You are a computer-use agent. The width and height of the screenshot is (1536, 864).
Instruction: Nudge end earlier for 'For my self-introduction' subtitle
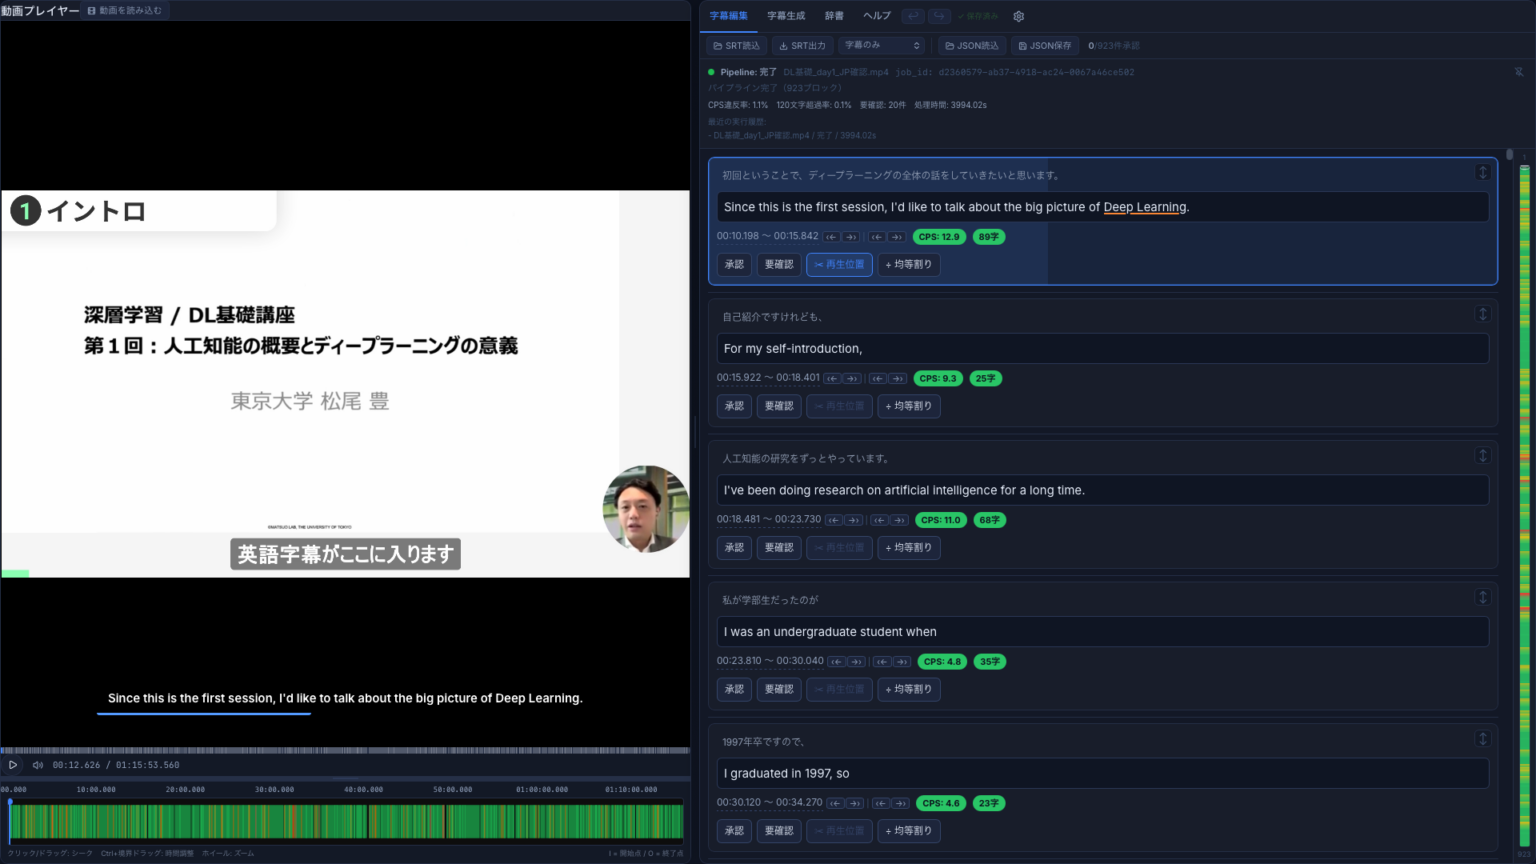(x=879, y=379)
